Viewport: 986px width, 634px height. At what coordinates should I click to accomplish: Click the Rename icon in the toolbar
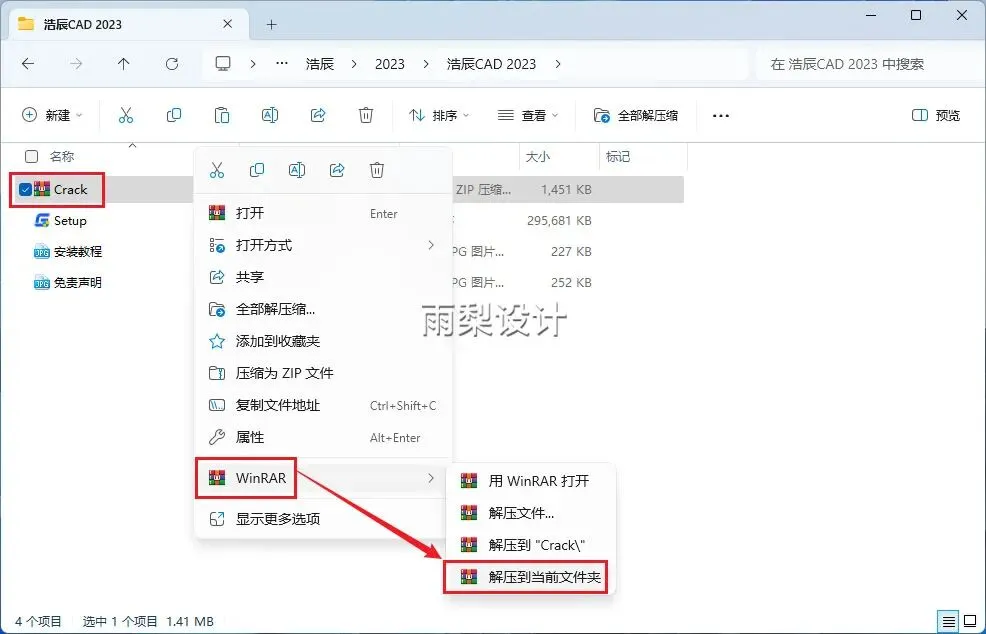coord(270,115)
